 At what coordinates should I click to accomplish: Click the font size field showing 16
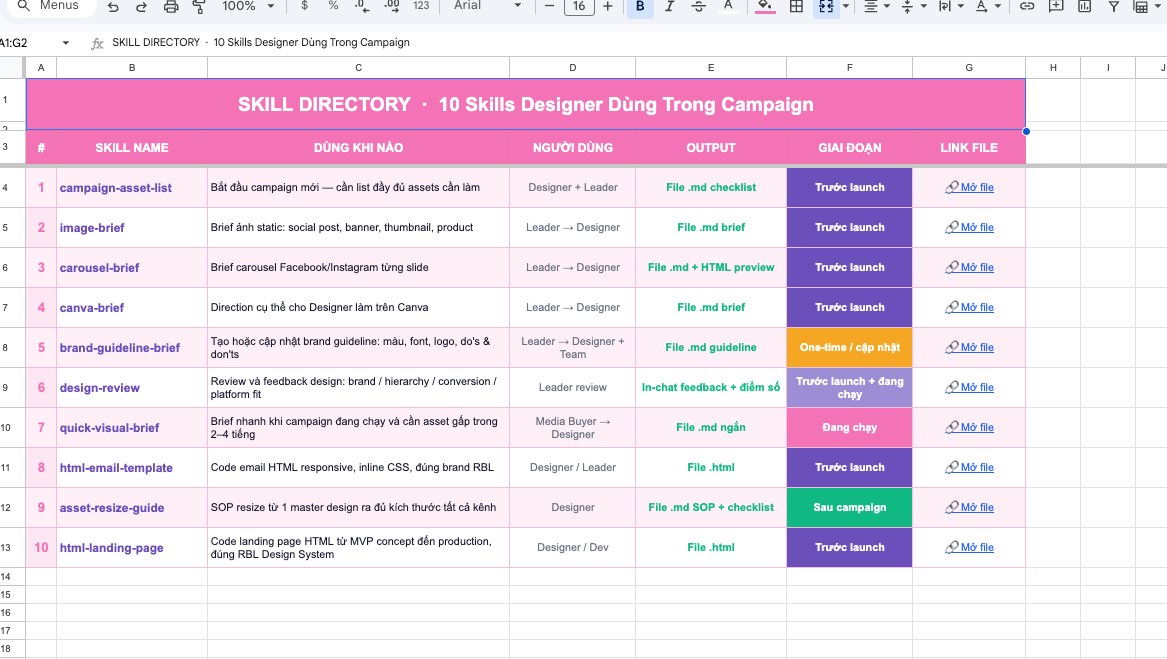point(579,6)
